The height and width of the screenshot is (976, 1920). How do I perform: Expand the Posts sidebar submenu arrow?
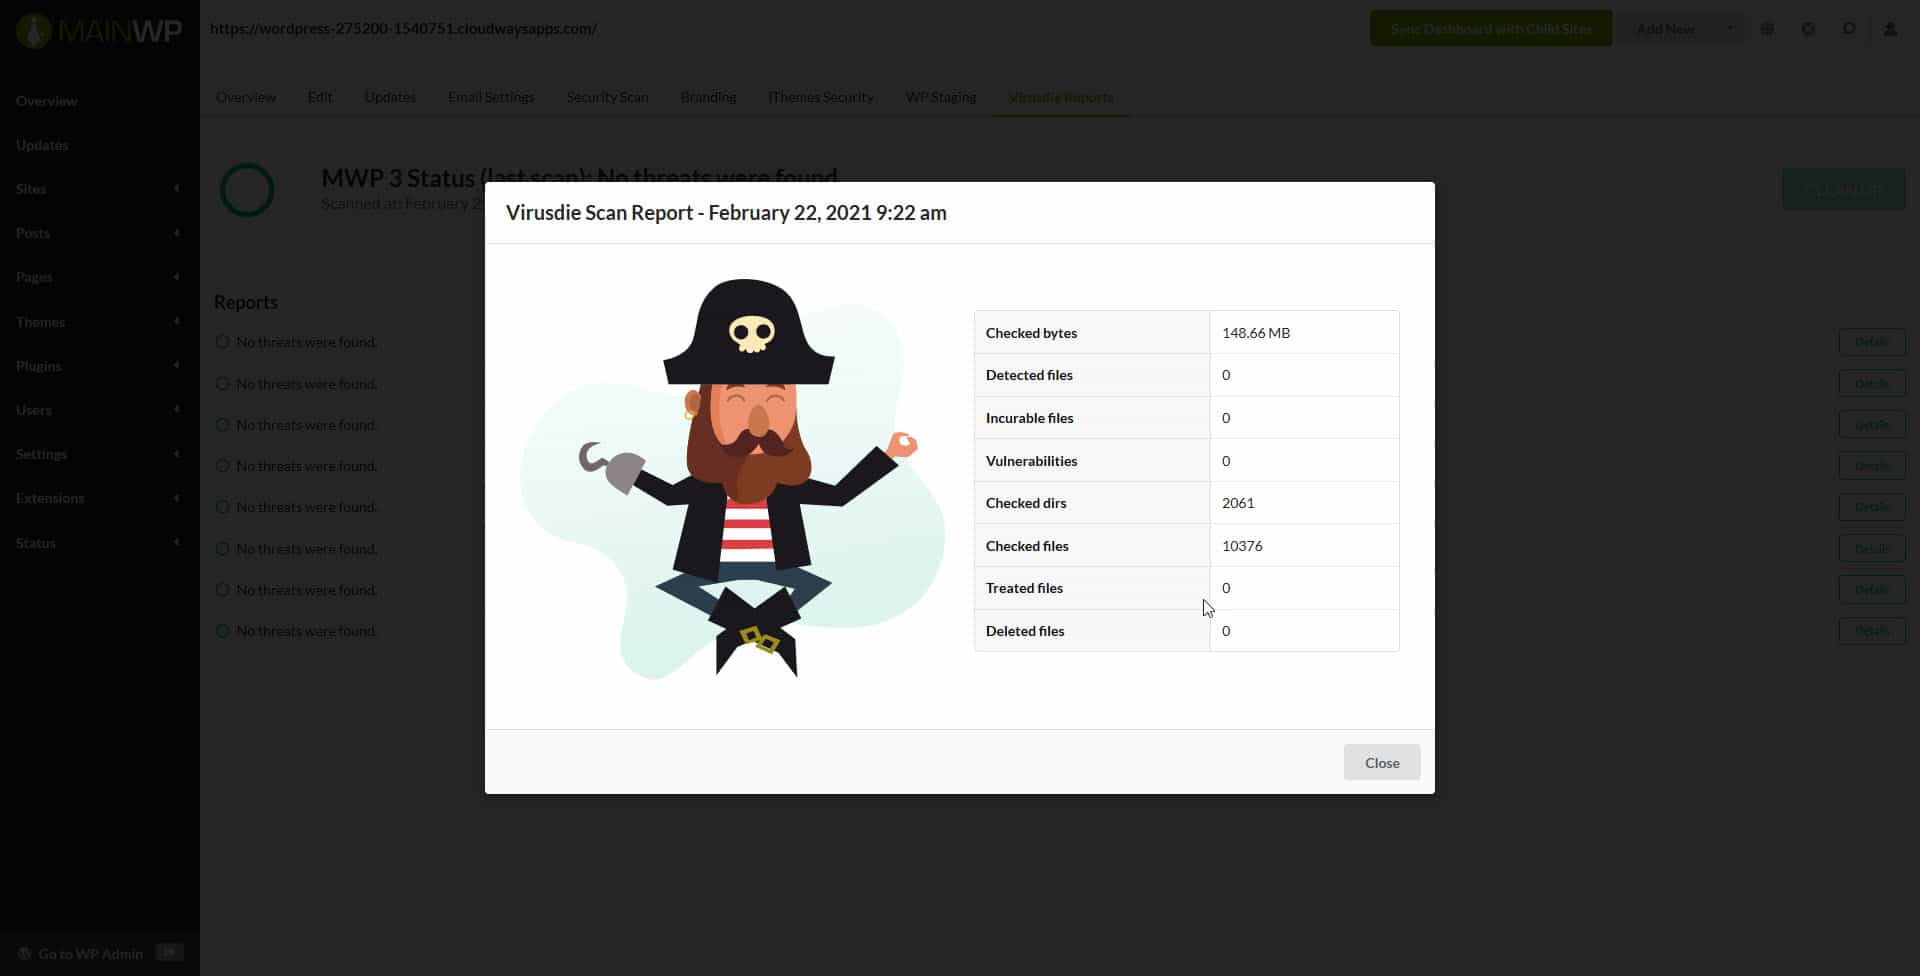[x=176, y=233]
